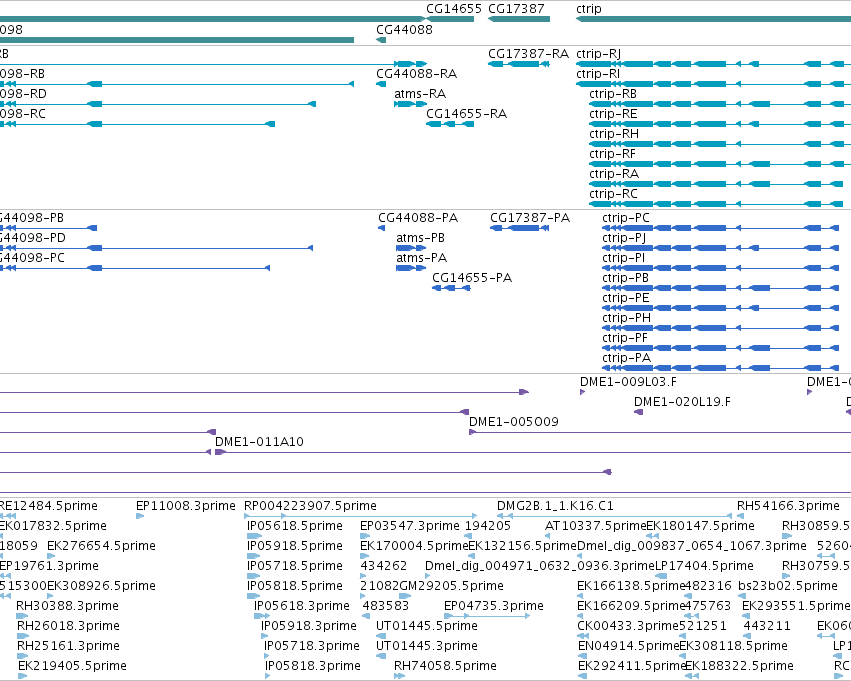The height and width of the screenshot is (681, 851).
Task: Click the RH54166.3prime feature label
Action: [788, 506]
